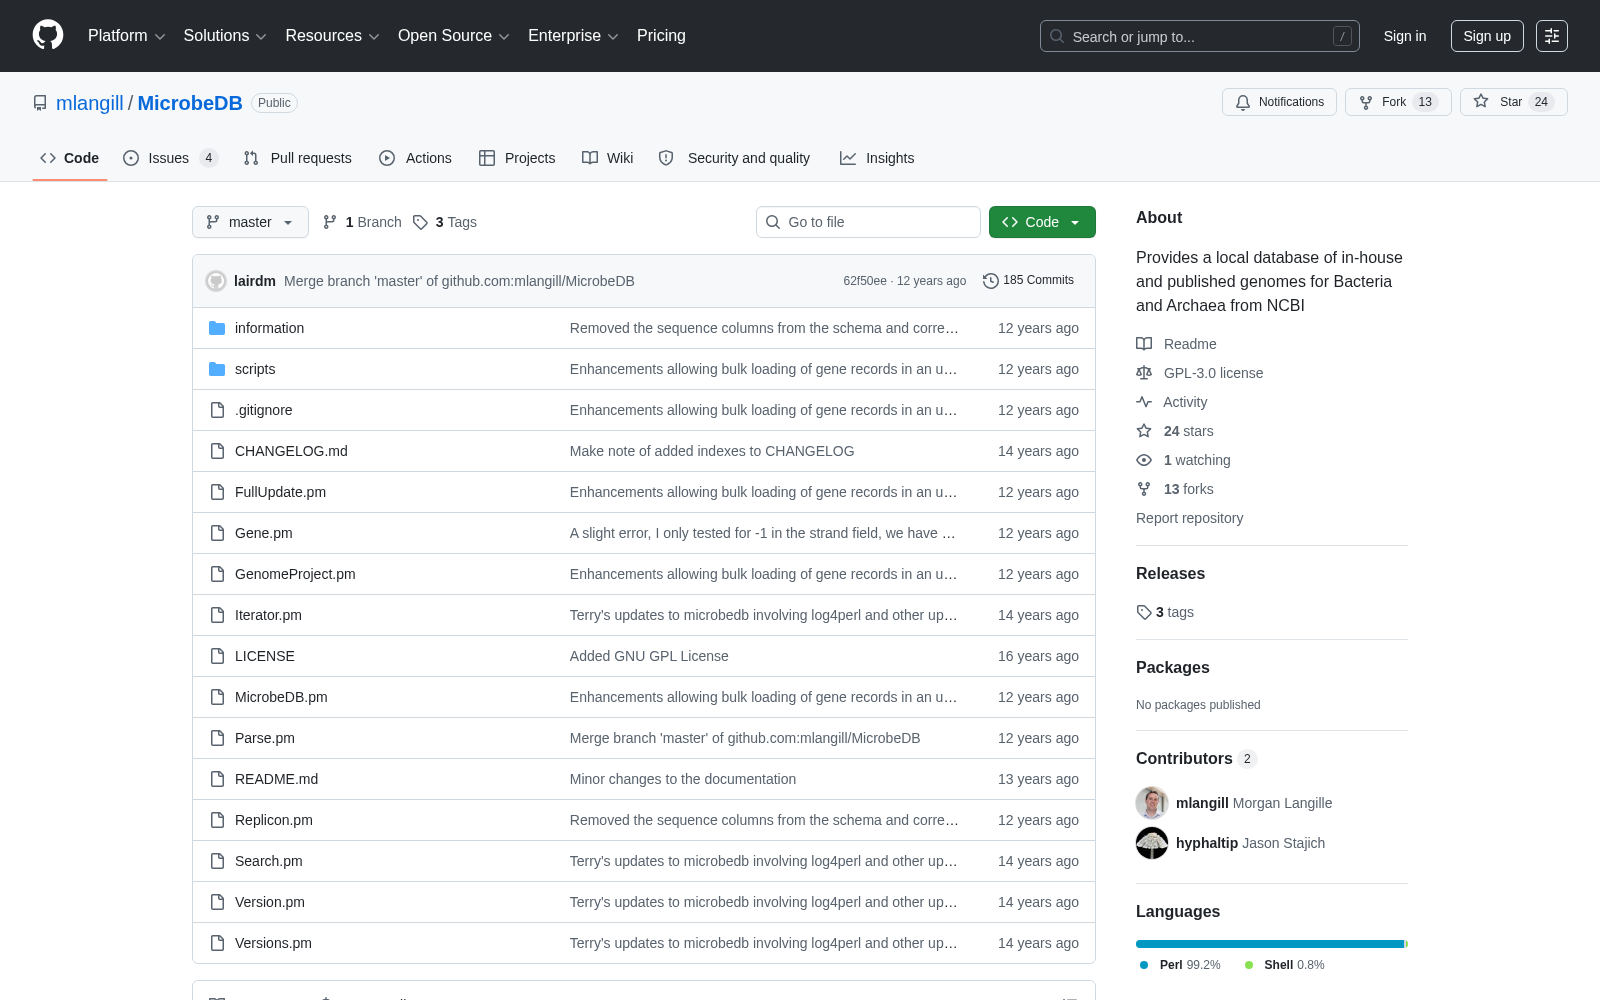1600x1000 pixels.
Task: Click the Shell language color dot
Action: point(1249,965)
